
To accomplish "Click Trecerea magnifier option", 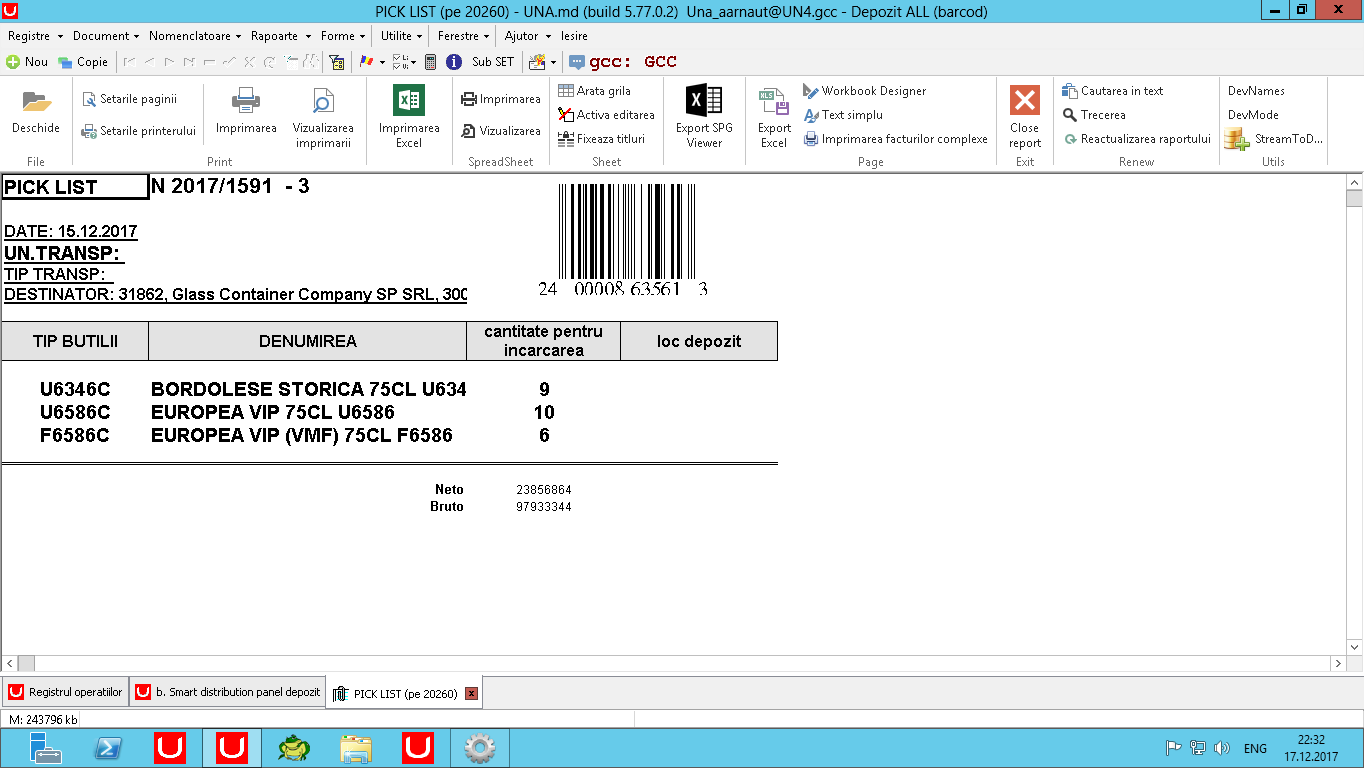I will [1094, 115].
